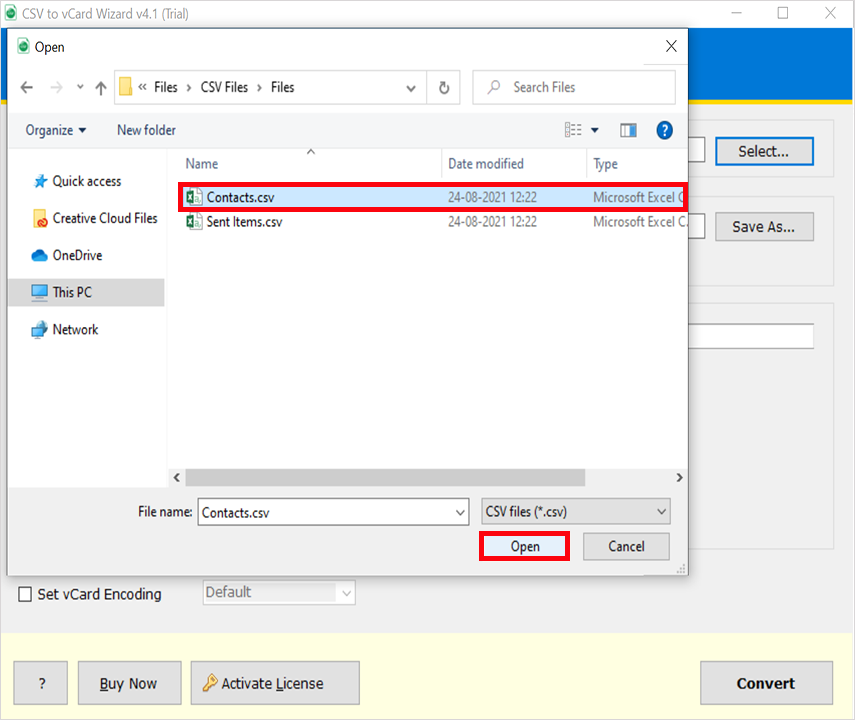This screenshot has height=720, width=855.
Task: Click the Search Files box
Action: point(574,87)
